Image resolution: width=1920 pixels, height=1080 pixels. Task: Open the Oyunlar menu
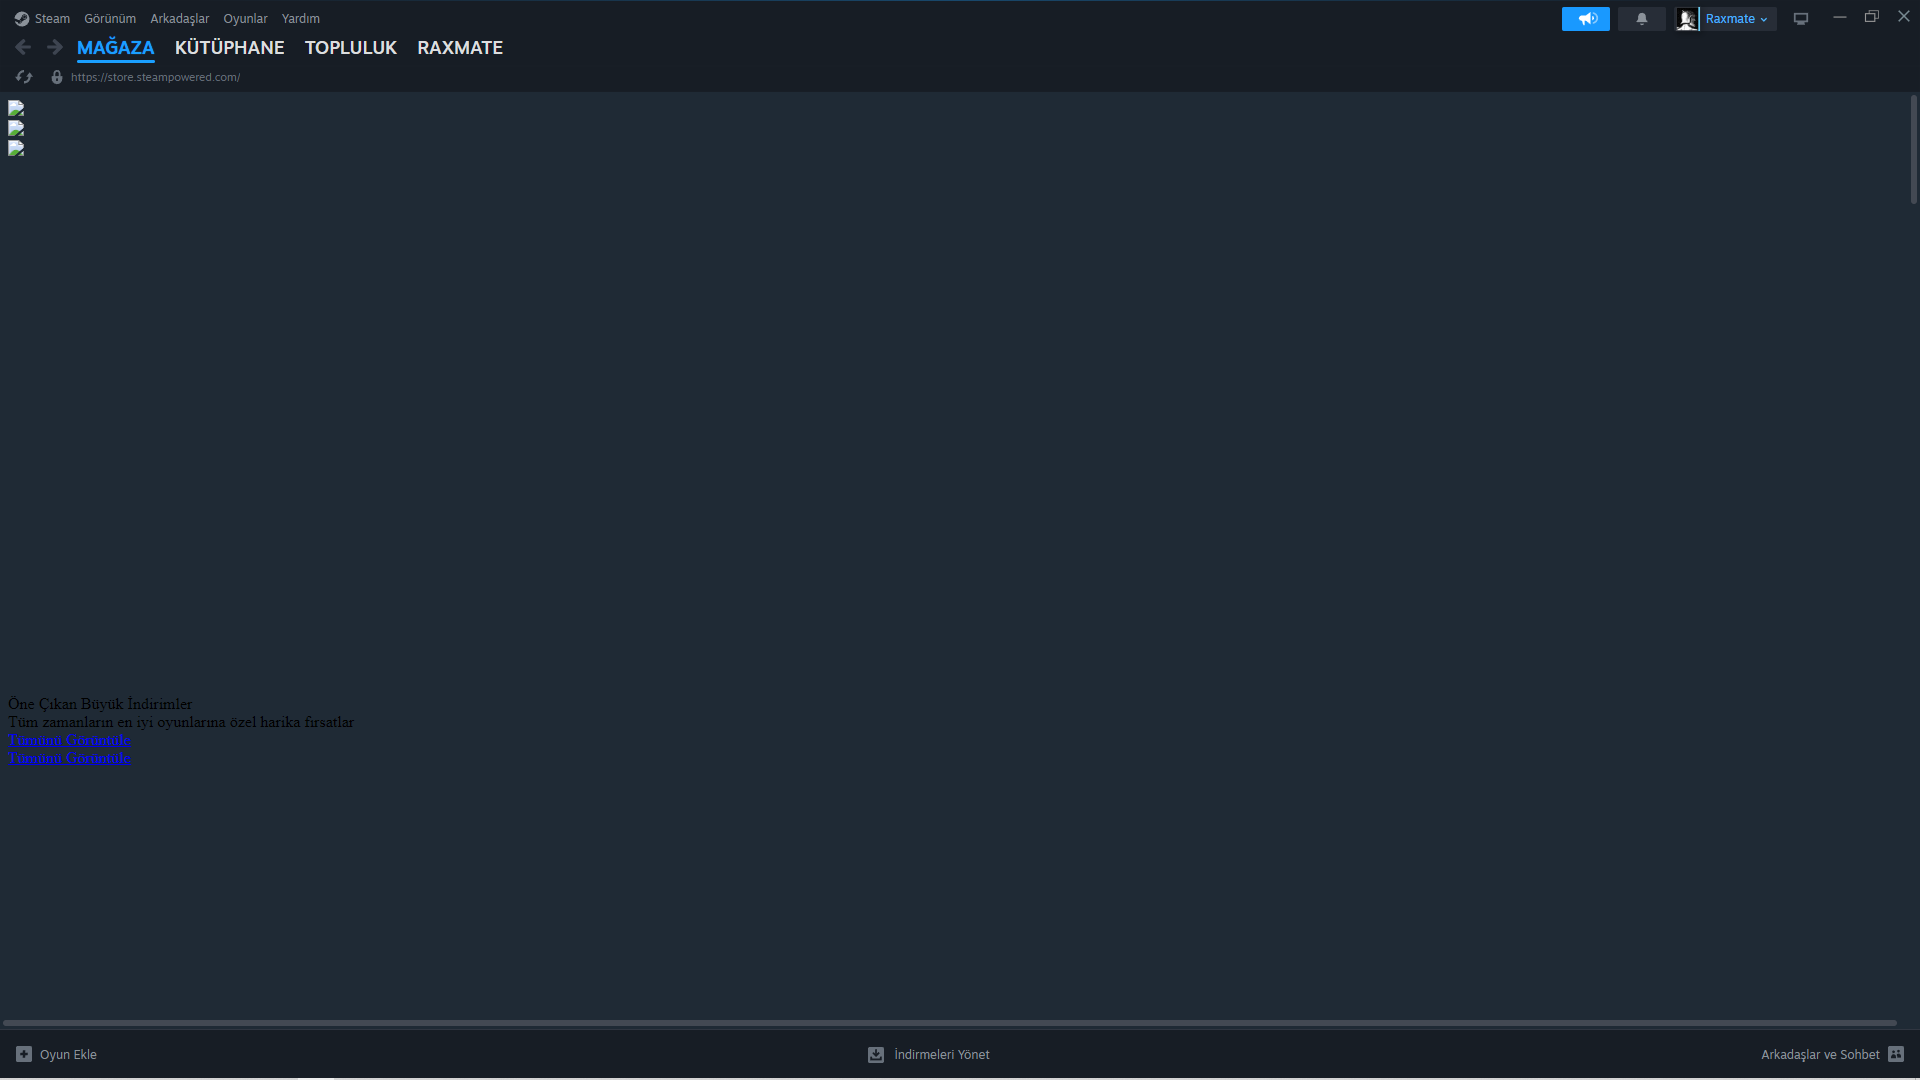tap(245, 19)
